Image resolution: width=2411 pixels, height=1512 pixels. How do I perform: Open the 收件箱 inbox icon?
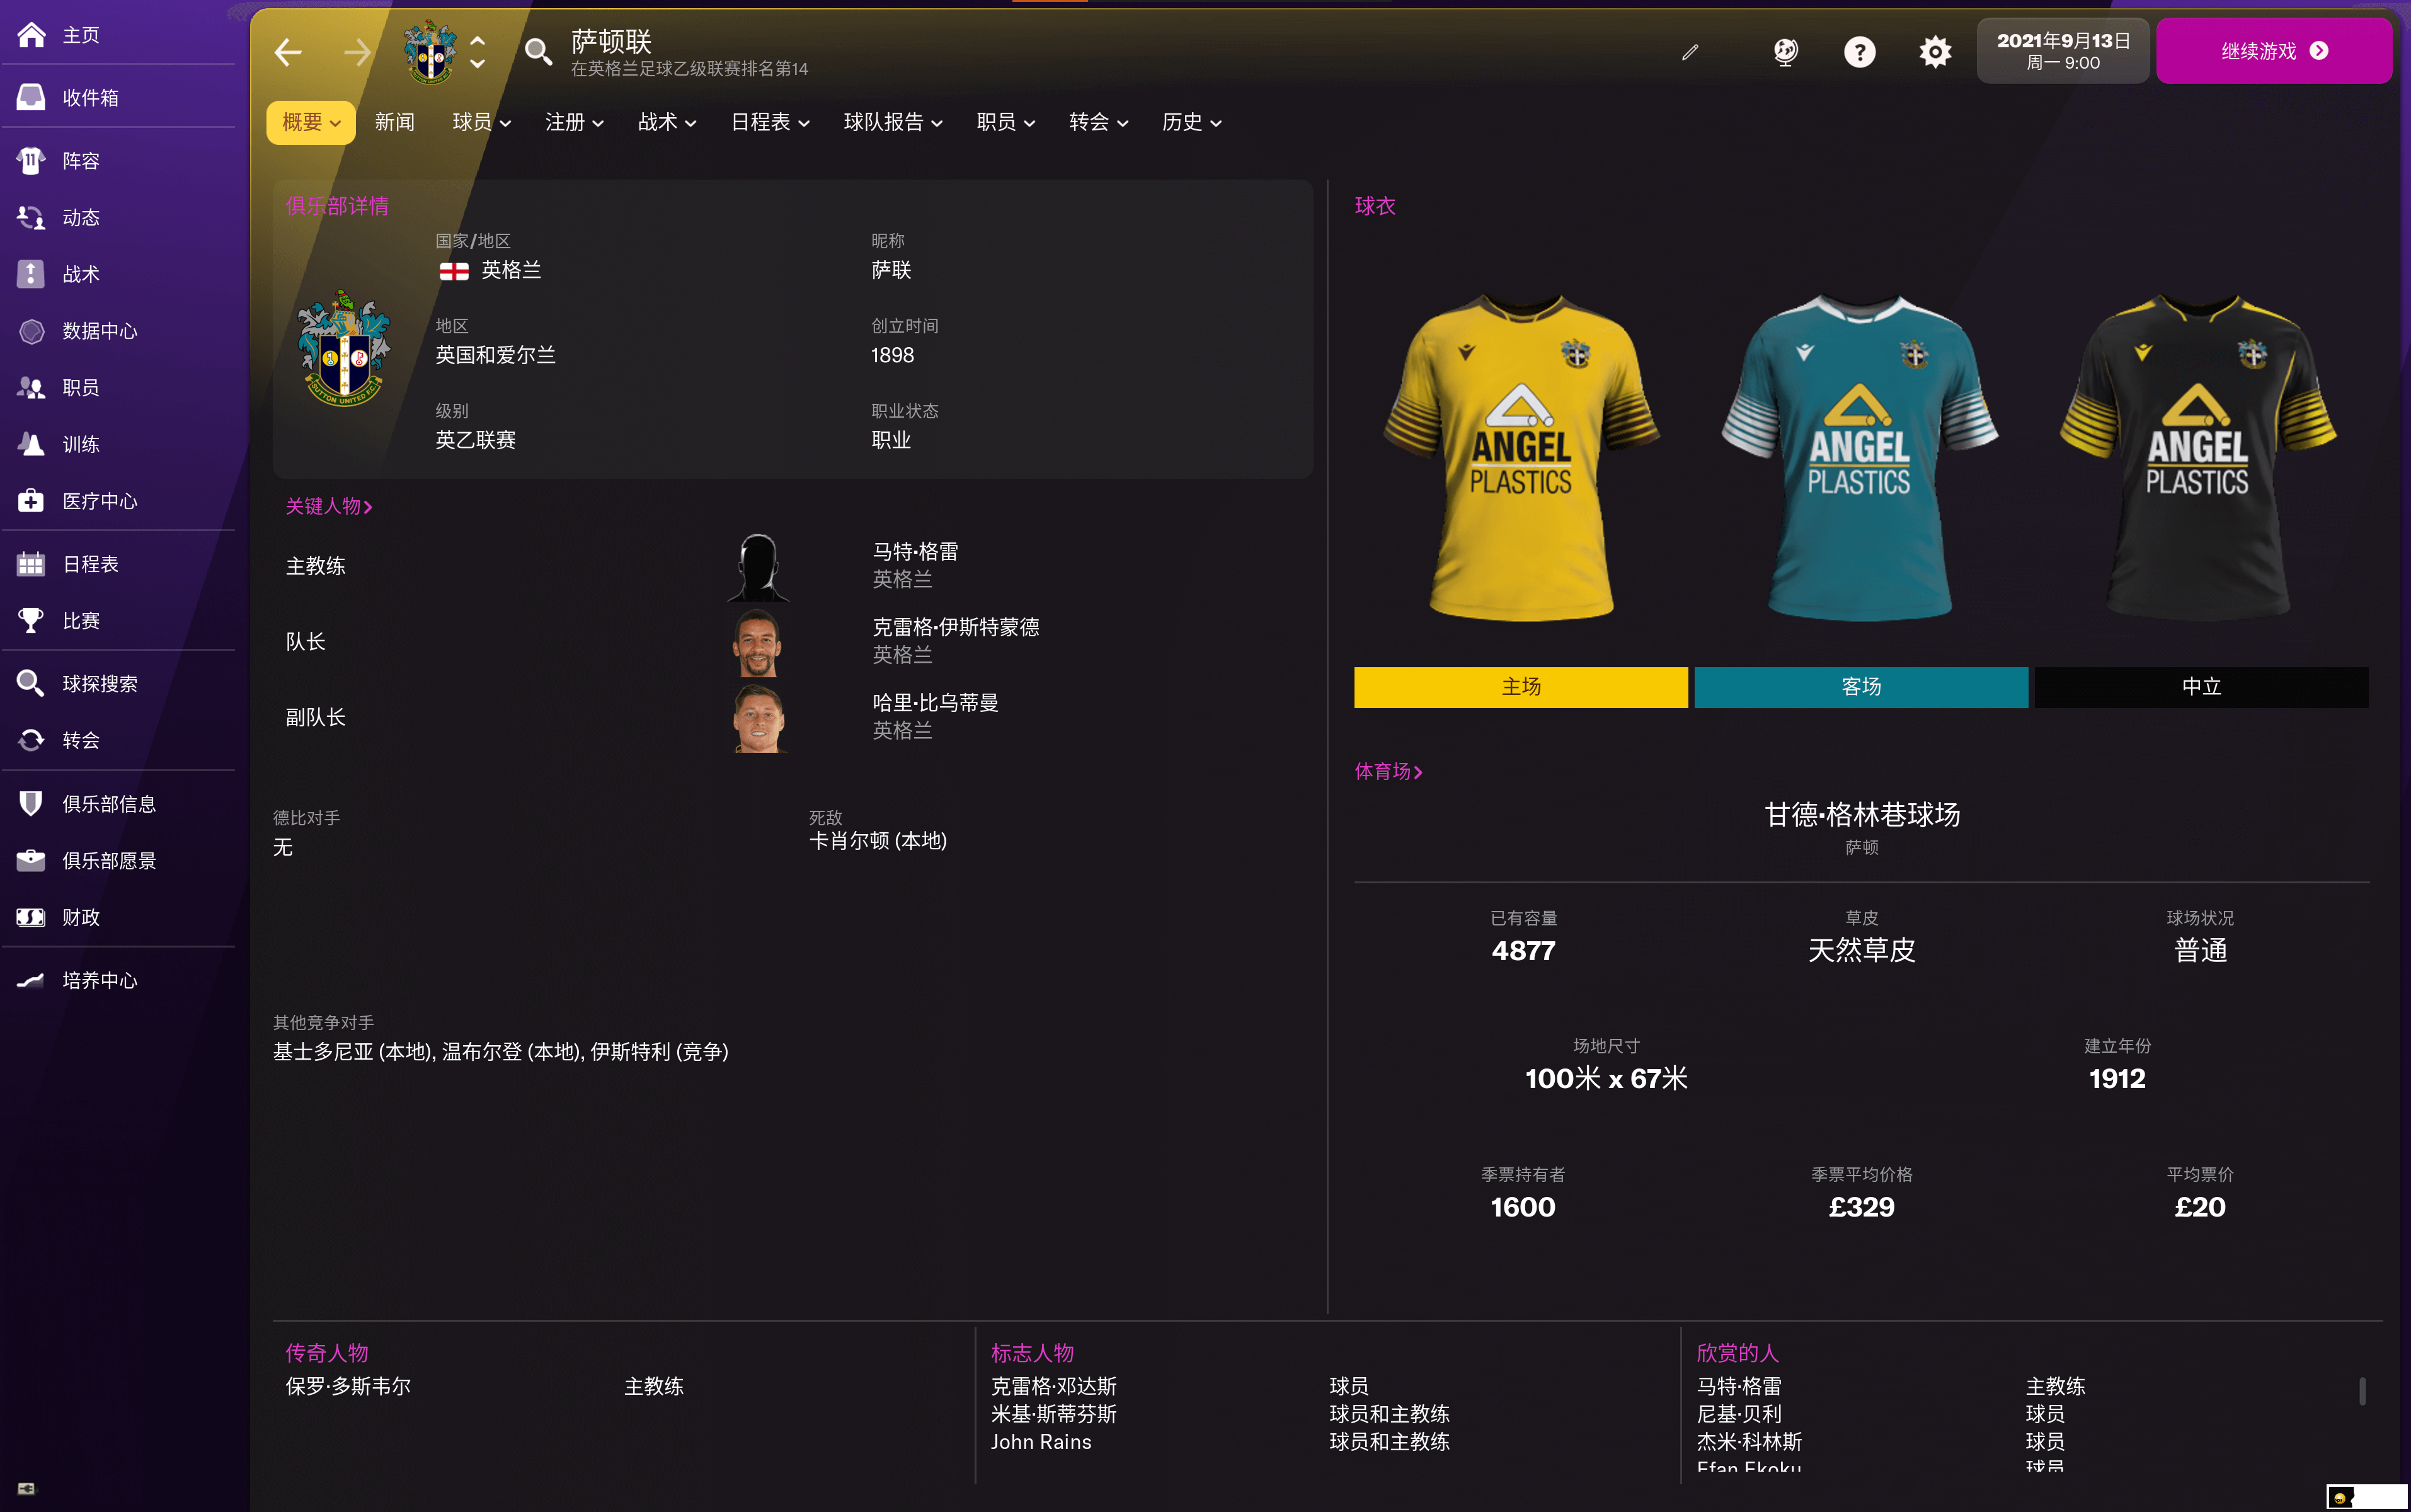pos(31,97)
